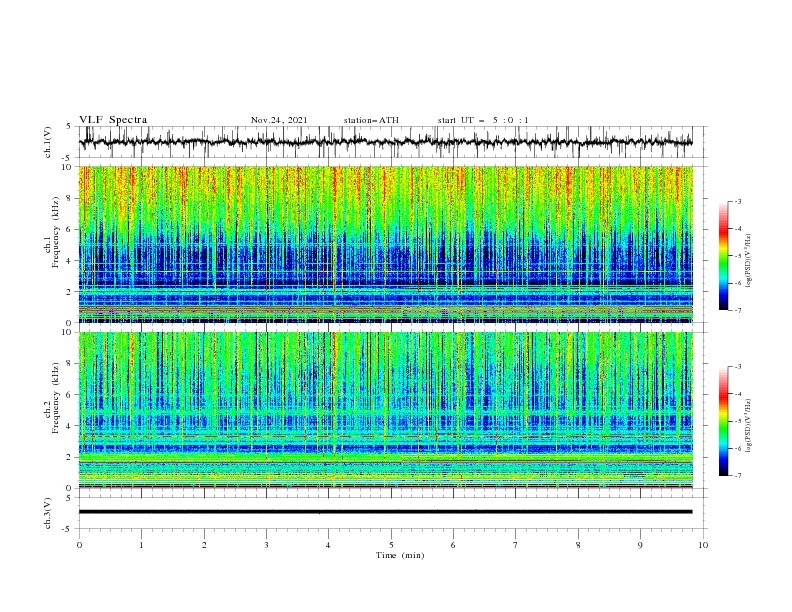Click the "-3" tick on the upper colorbar

pos(738,201)
